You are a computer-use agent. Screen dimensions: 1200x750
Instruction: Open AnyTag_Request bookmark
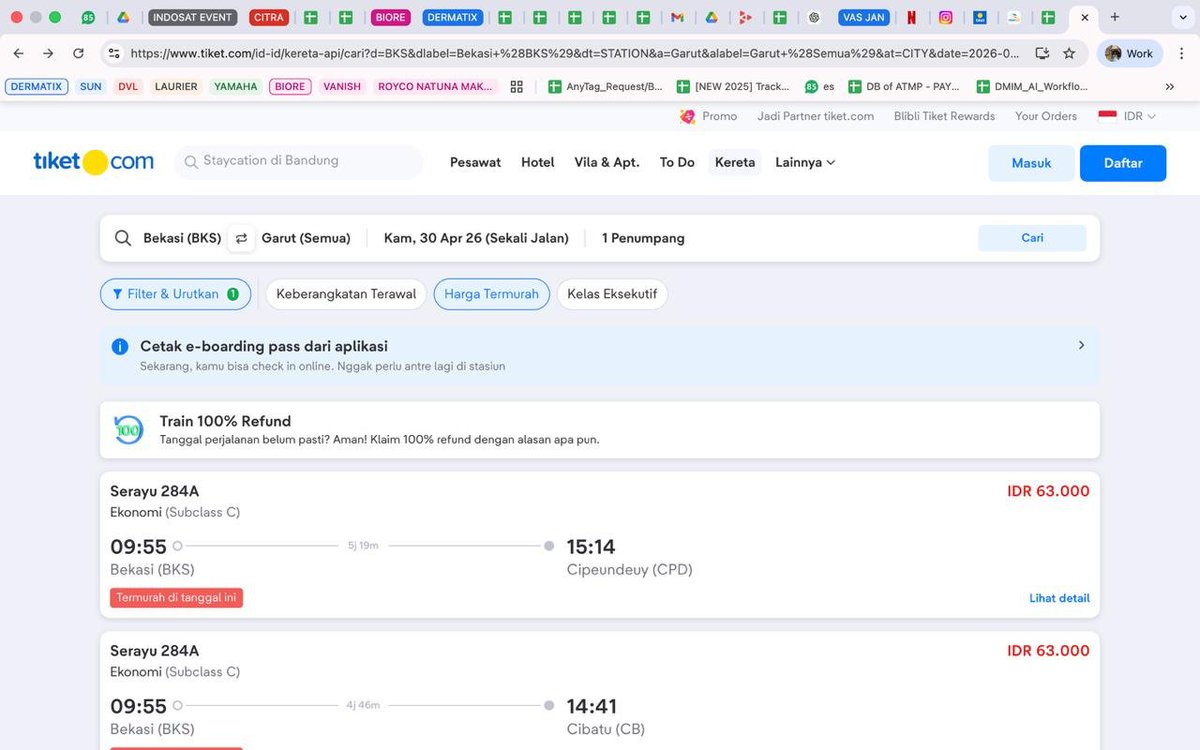coord(605,87)
